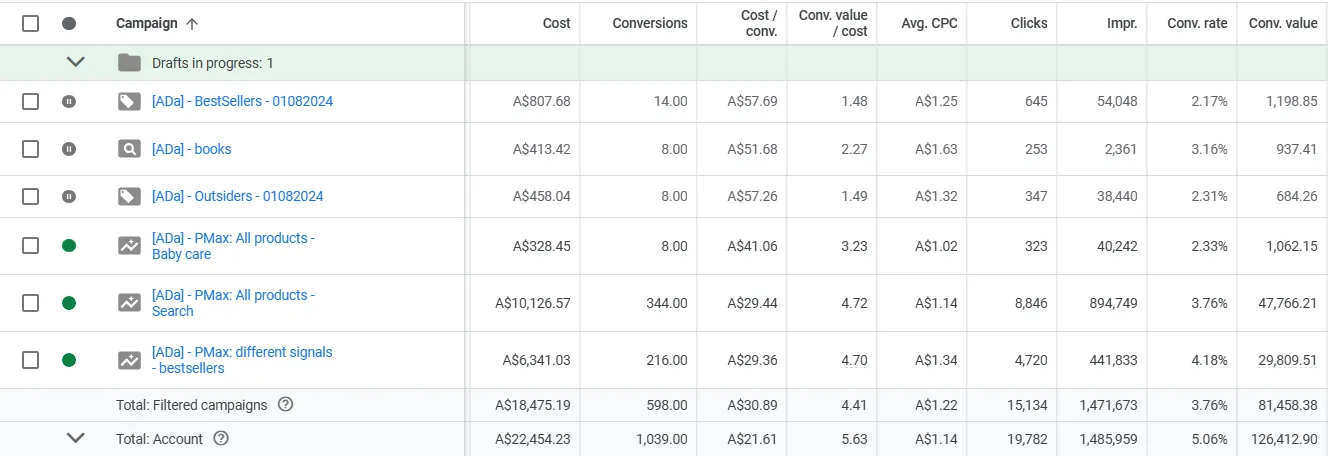Sort by the Conv. rate column header
Screen dimensions: 1328x456
click(x=1197, y=23)
